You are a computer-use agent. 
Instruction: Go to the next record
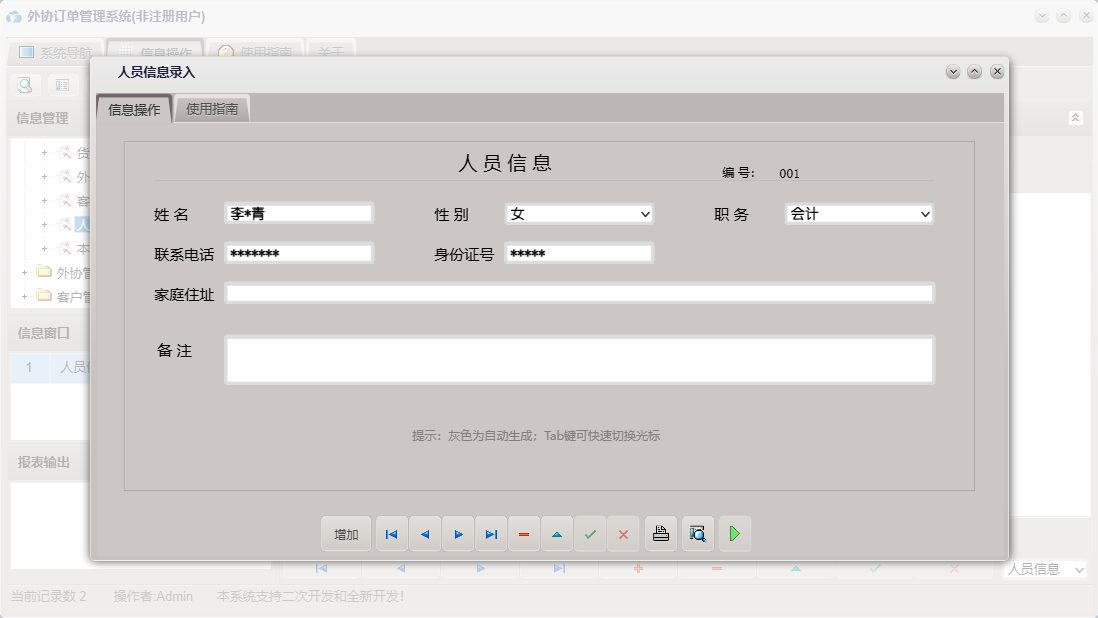click(x=458, y=533)
